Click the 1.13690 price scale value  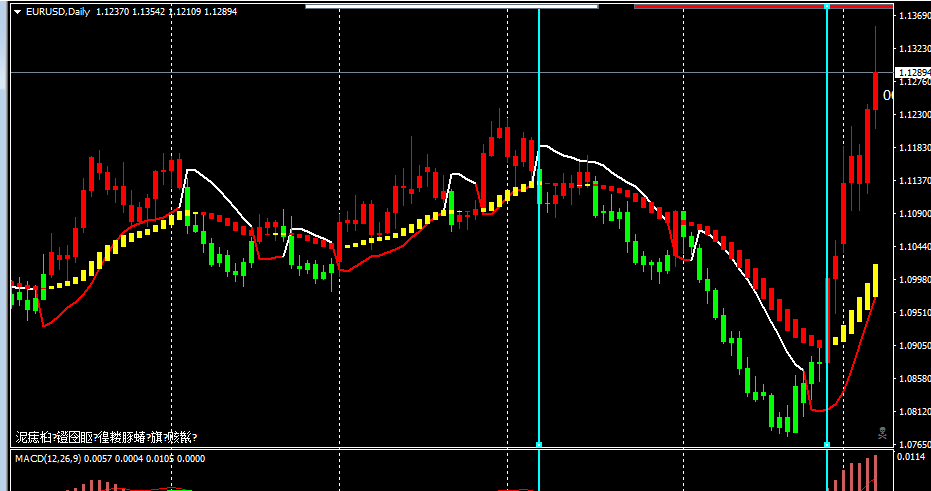(x=913, y=17)
